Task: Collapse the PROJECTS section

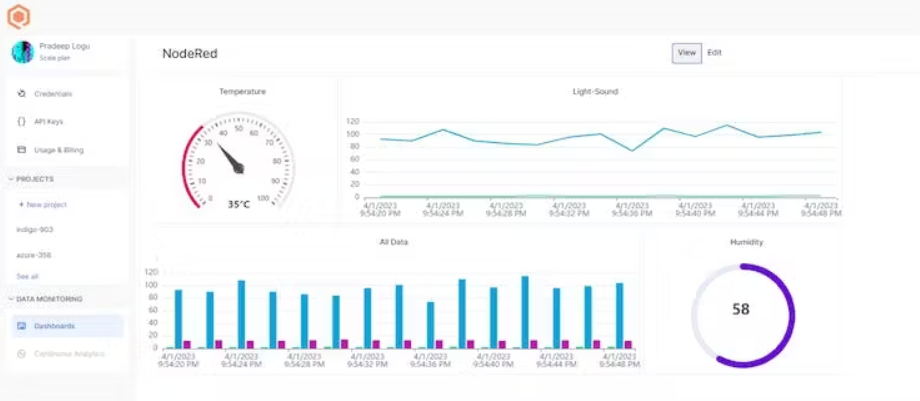Action: [x=11, y=179]
